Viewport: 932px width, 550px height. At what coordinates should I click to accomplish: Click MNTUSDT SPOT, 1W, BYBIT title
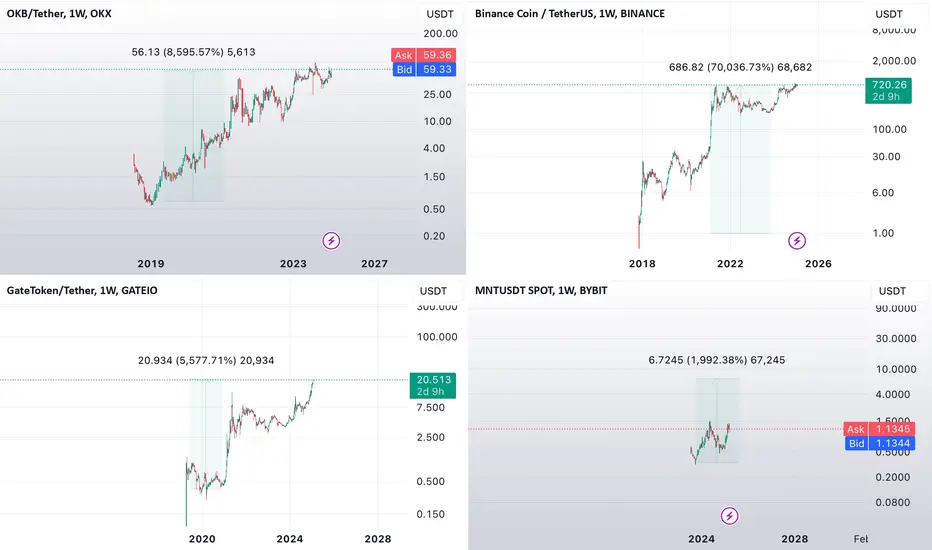tap(541, 290)
